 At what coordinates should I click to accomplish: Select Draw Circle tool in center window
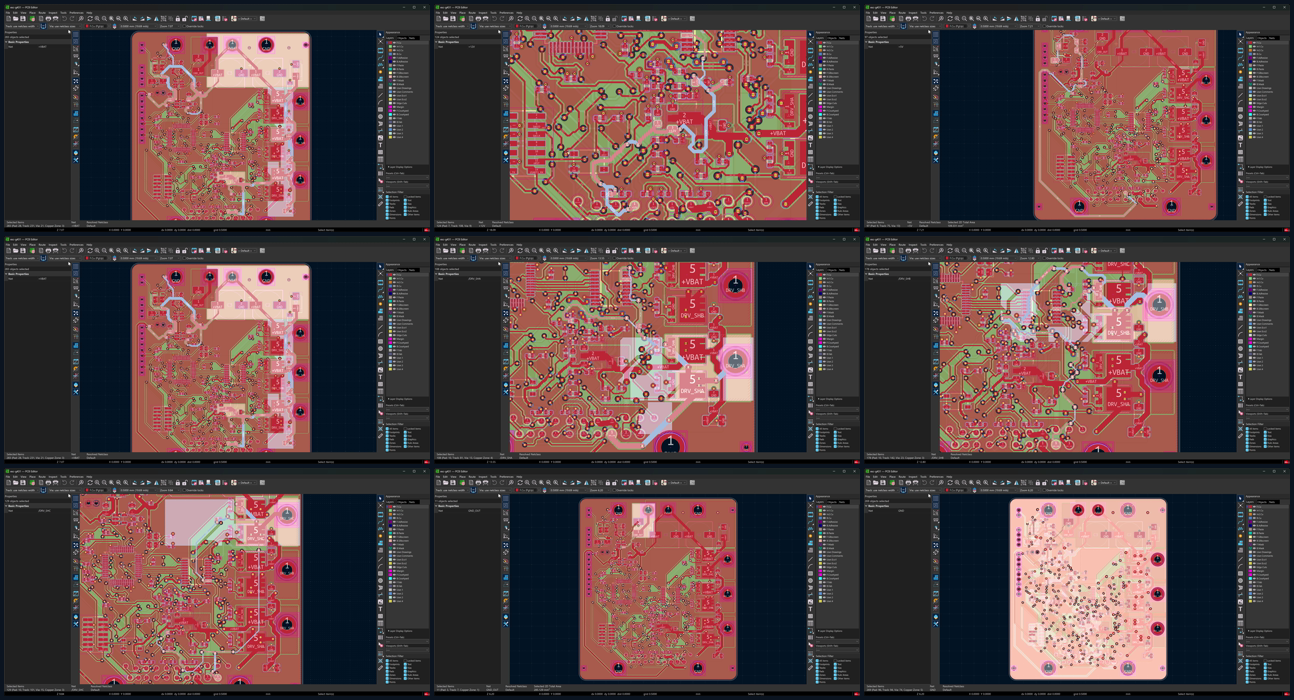pyautogui.click(x=812, y=348)
